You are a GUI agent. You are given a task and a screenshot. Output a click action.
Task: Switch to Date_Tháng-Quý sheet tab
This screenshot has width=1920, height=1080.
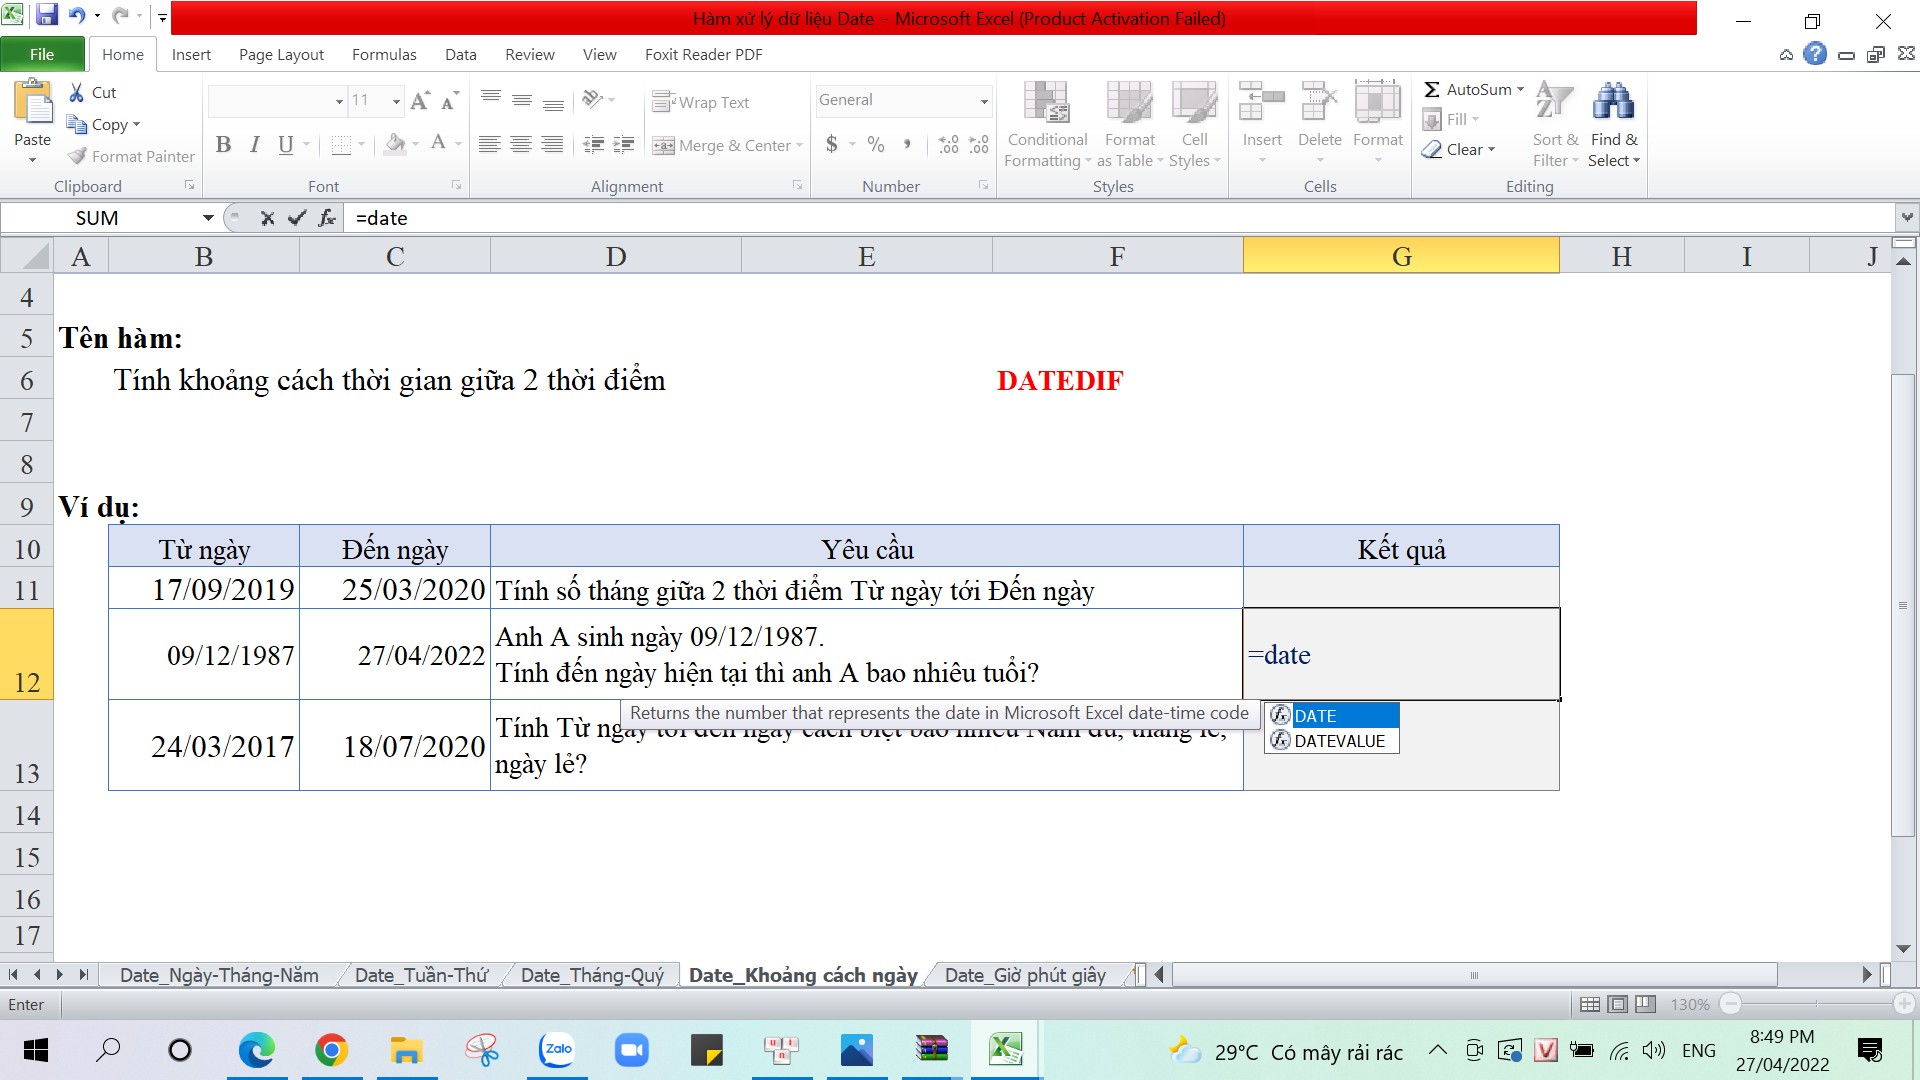[x=592, y=975]
